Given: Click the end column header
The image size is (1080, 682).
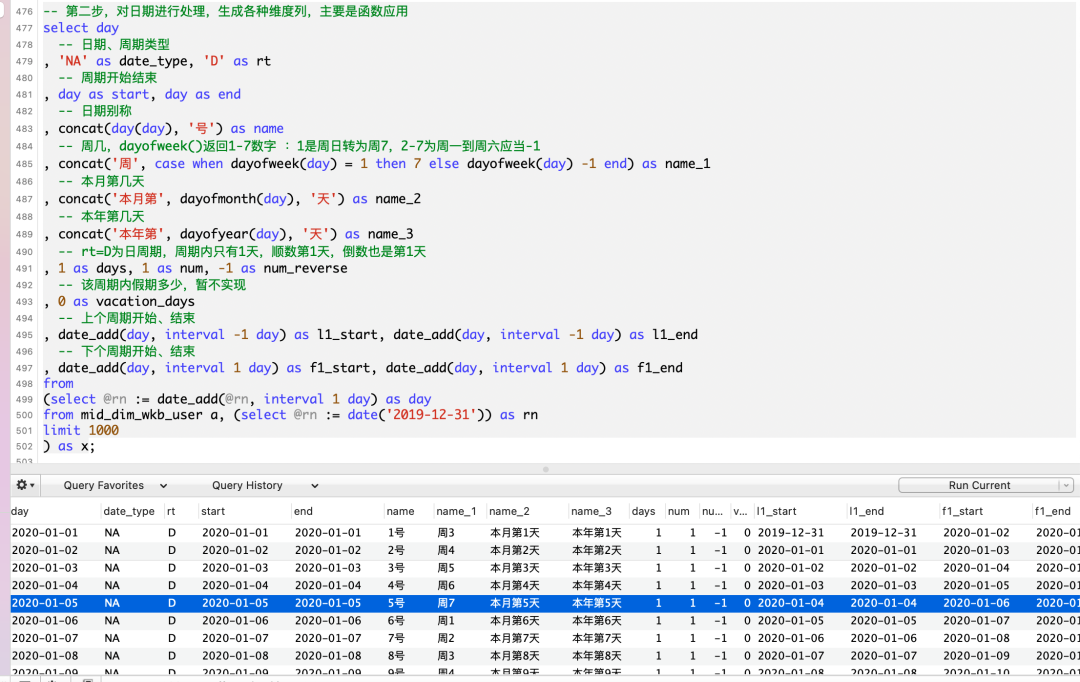Looking at the screenshot, I should (x=303, y=511).
